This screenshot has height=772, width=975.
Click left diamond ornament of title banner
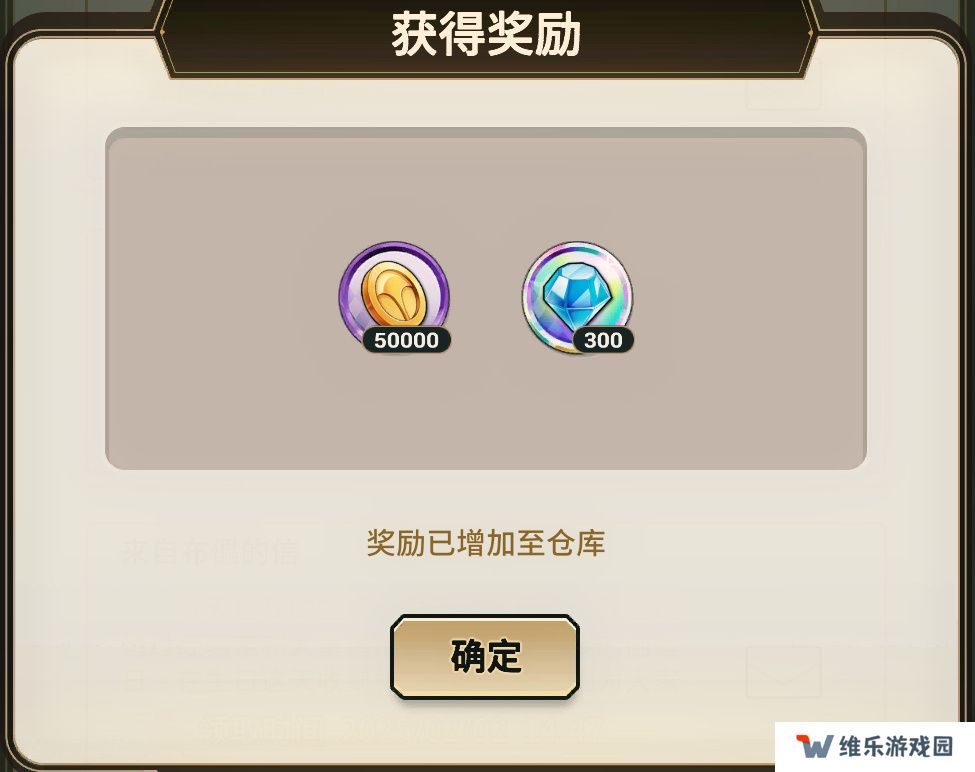click(160, 31)
